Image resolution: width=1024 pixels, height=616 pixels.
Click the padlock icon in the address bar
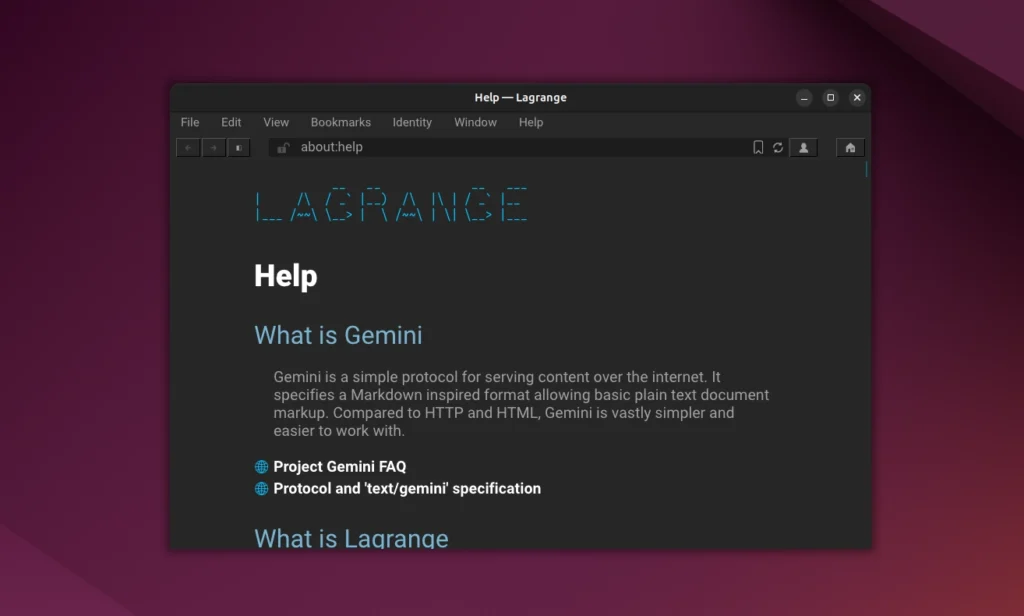point(284,146)
